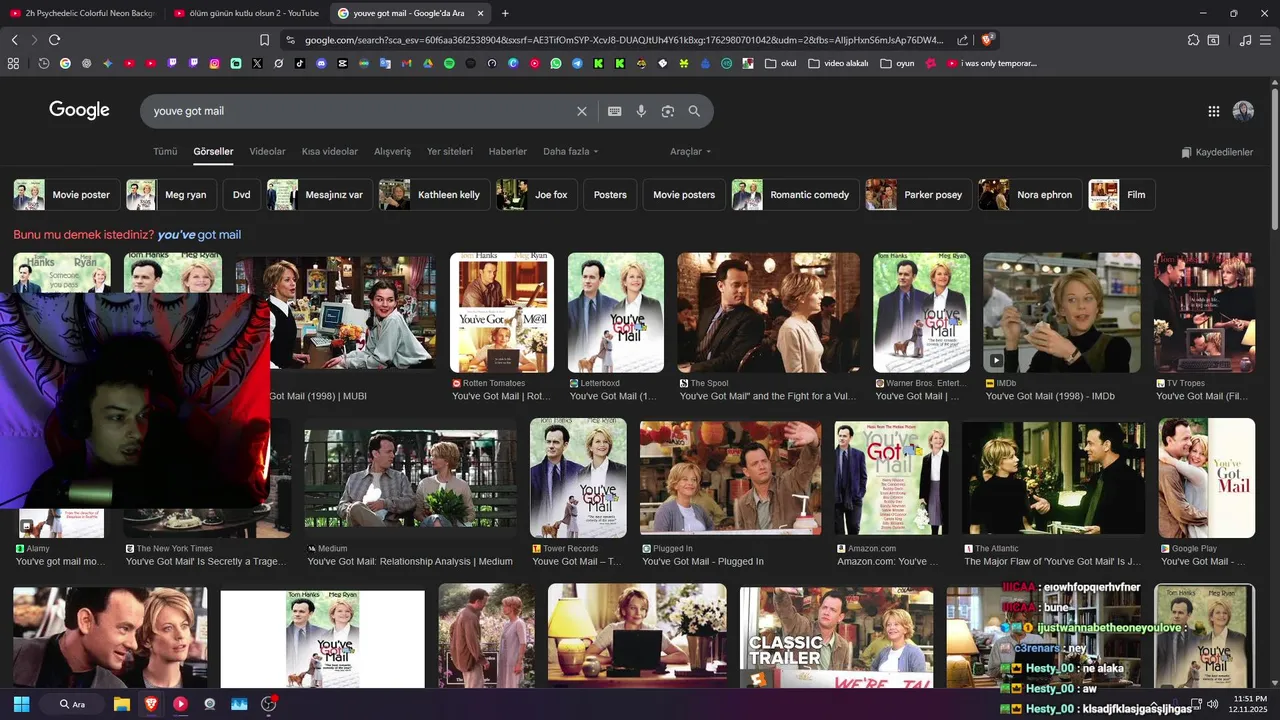Reload the page in browser toolbar

tap(54, 40)
